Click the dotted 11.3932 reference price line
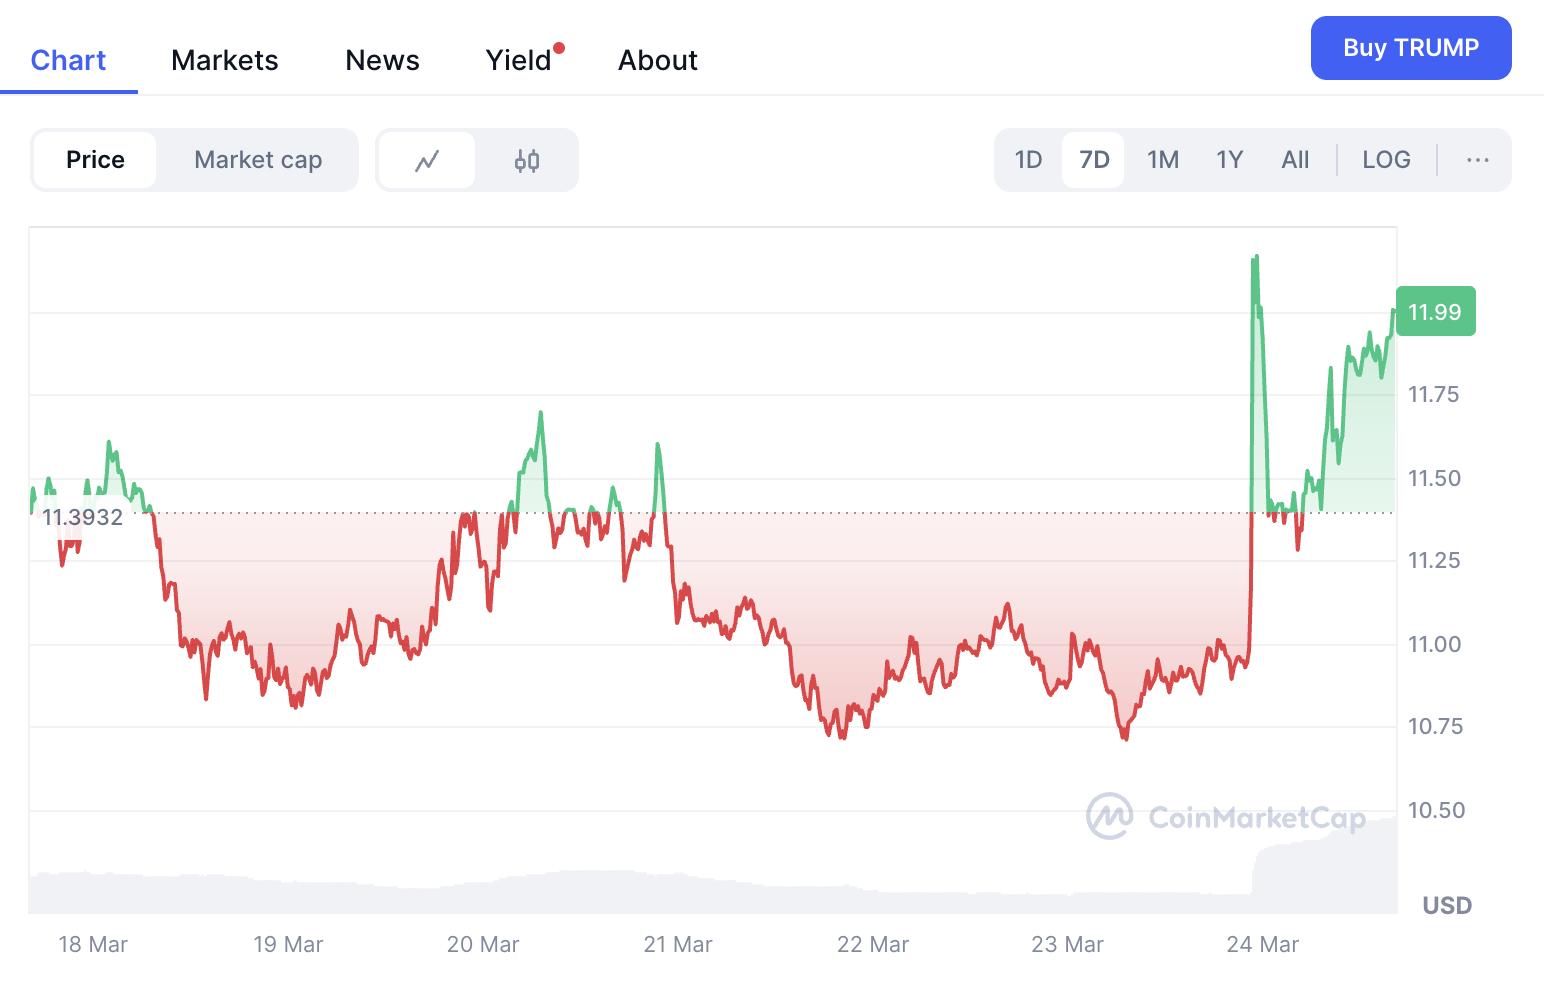1544x994 pixels. tap(700, 511)
